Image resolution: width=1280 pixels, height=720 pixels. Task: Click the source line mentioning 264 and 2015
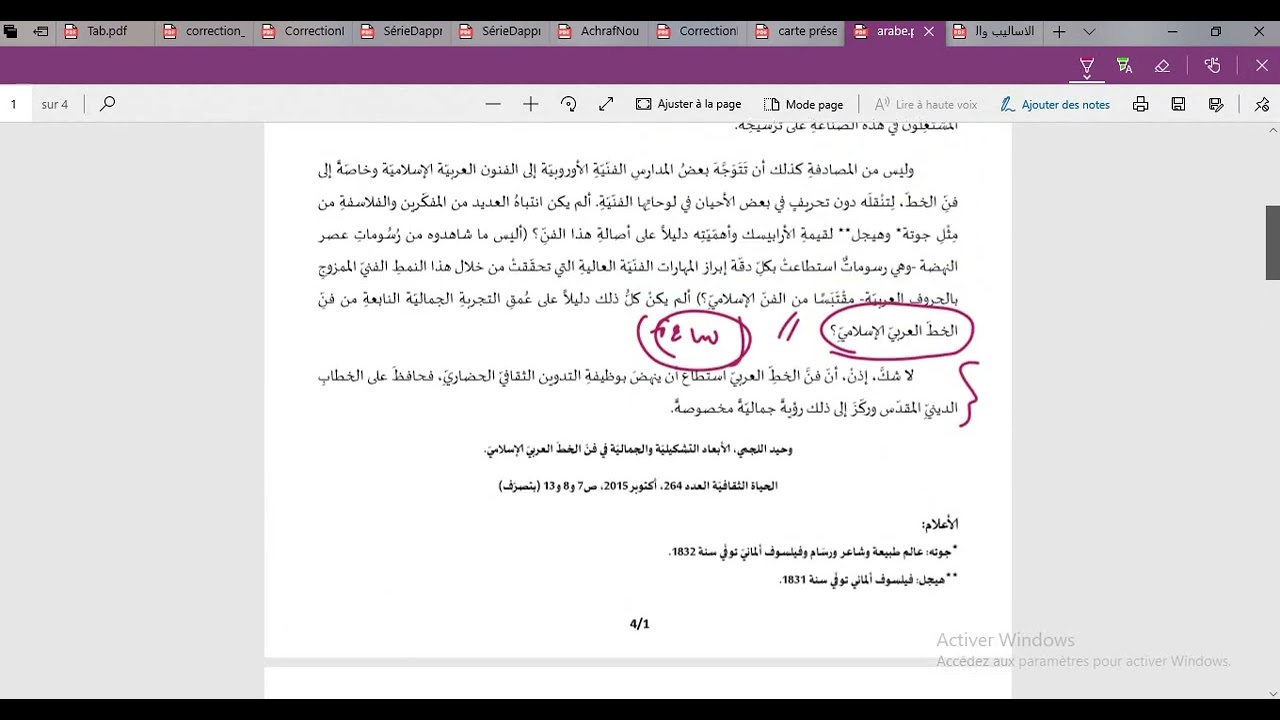click(637, 486)
